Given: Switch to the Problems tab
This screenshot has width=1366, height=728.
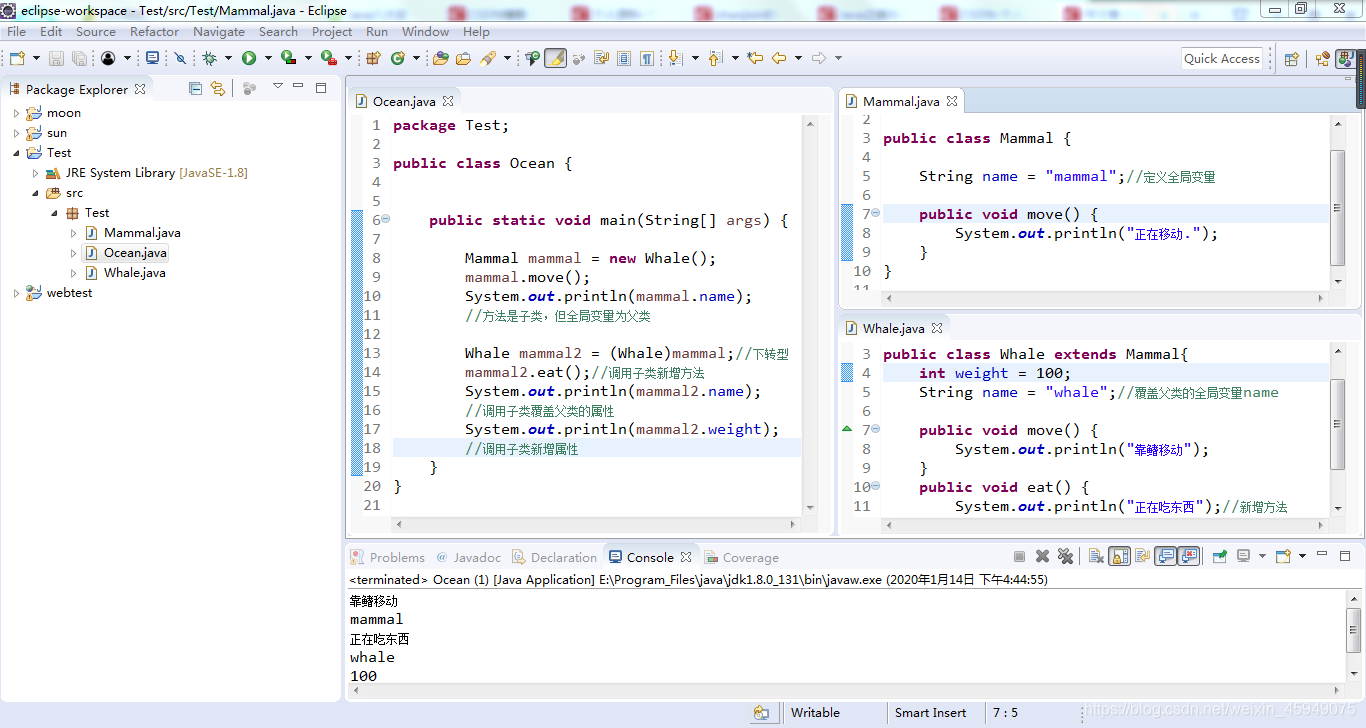Looking at the screenshot, I should click(388, 558).
